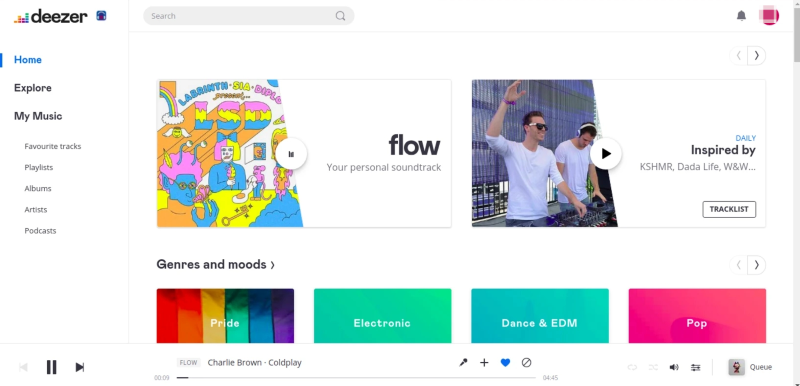
Task: Open Albums in sidebar
Action: coord(38,189)
